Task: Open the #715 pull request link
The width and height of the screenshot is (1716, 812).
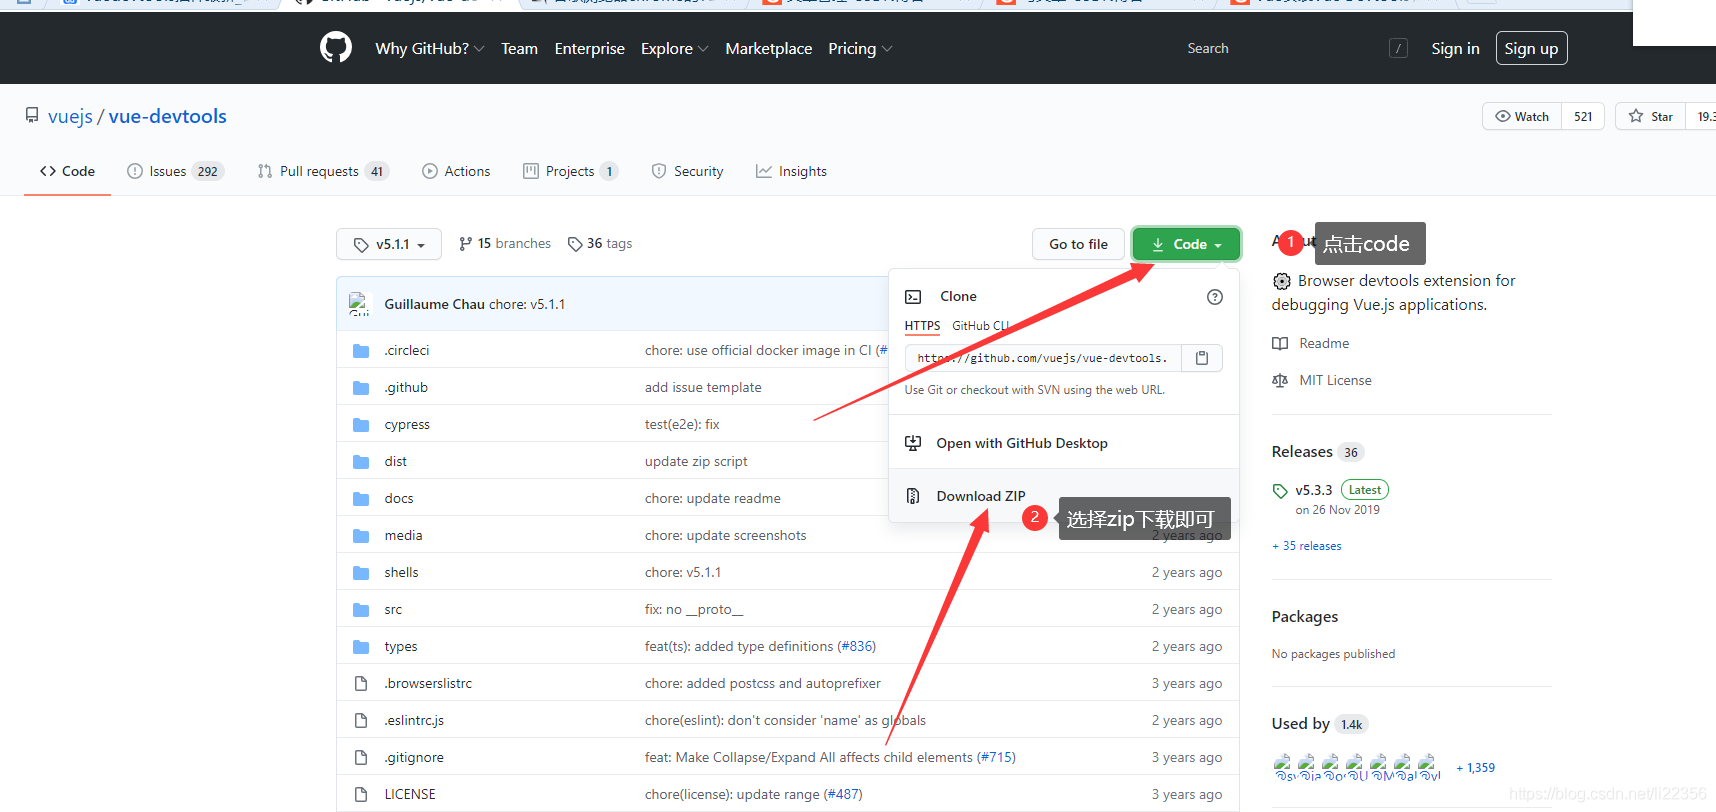Action: (996, 758)
